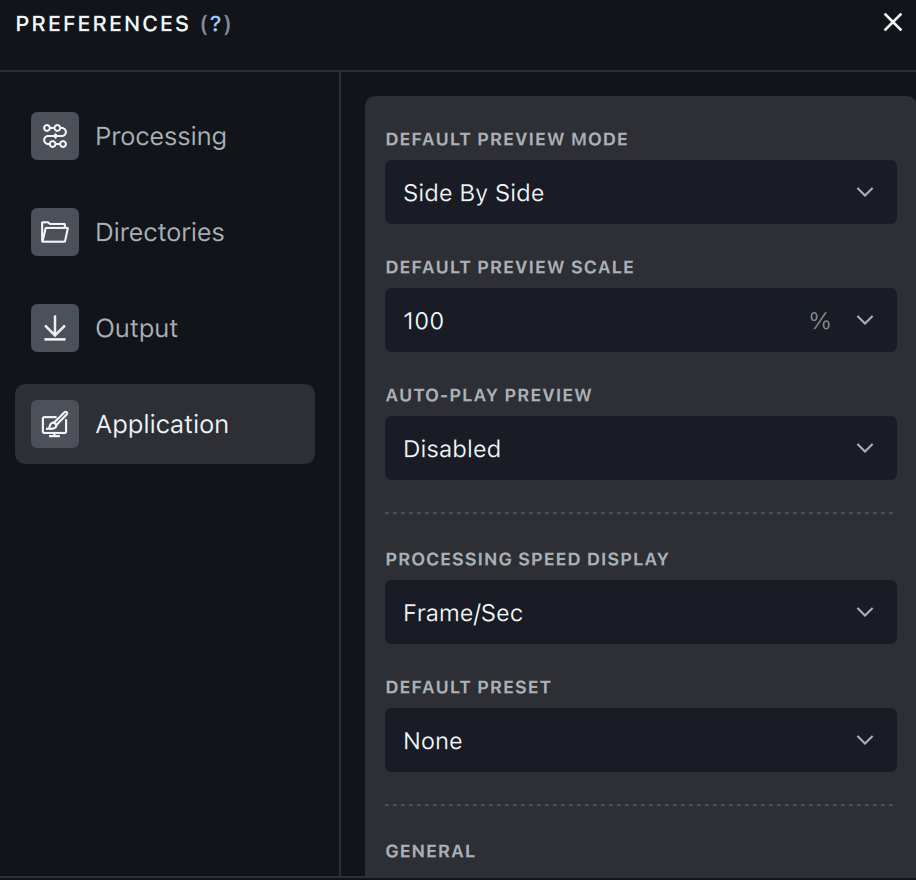Click the chevron on Processing Speed Display
This screenshot has width=916, height=880.
[x=865, y=612]
